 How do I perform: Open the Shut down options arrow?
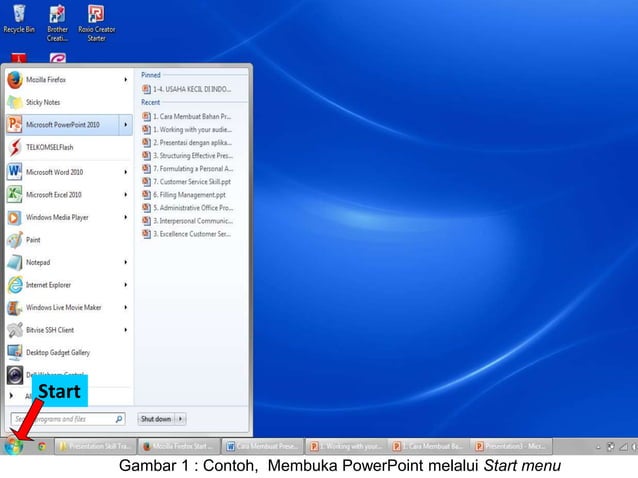(181, 420)
